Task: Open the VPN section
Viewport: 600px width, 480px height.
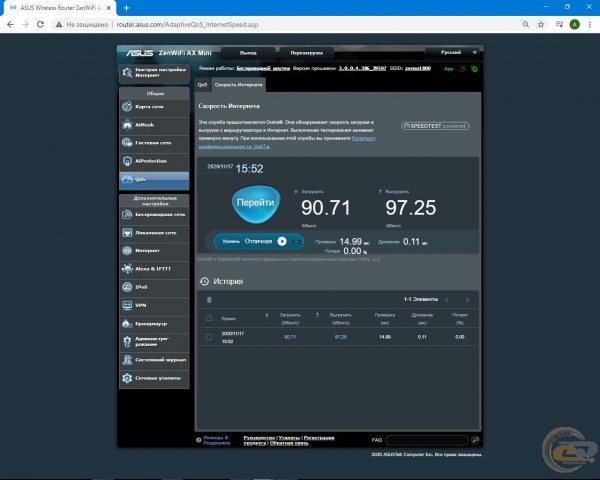Action: pyautogui.click(x=154, y=305)
